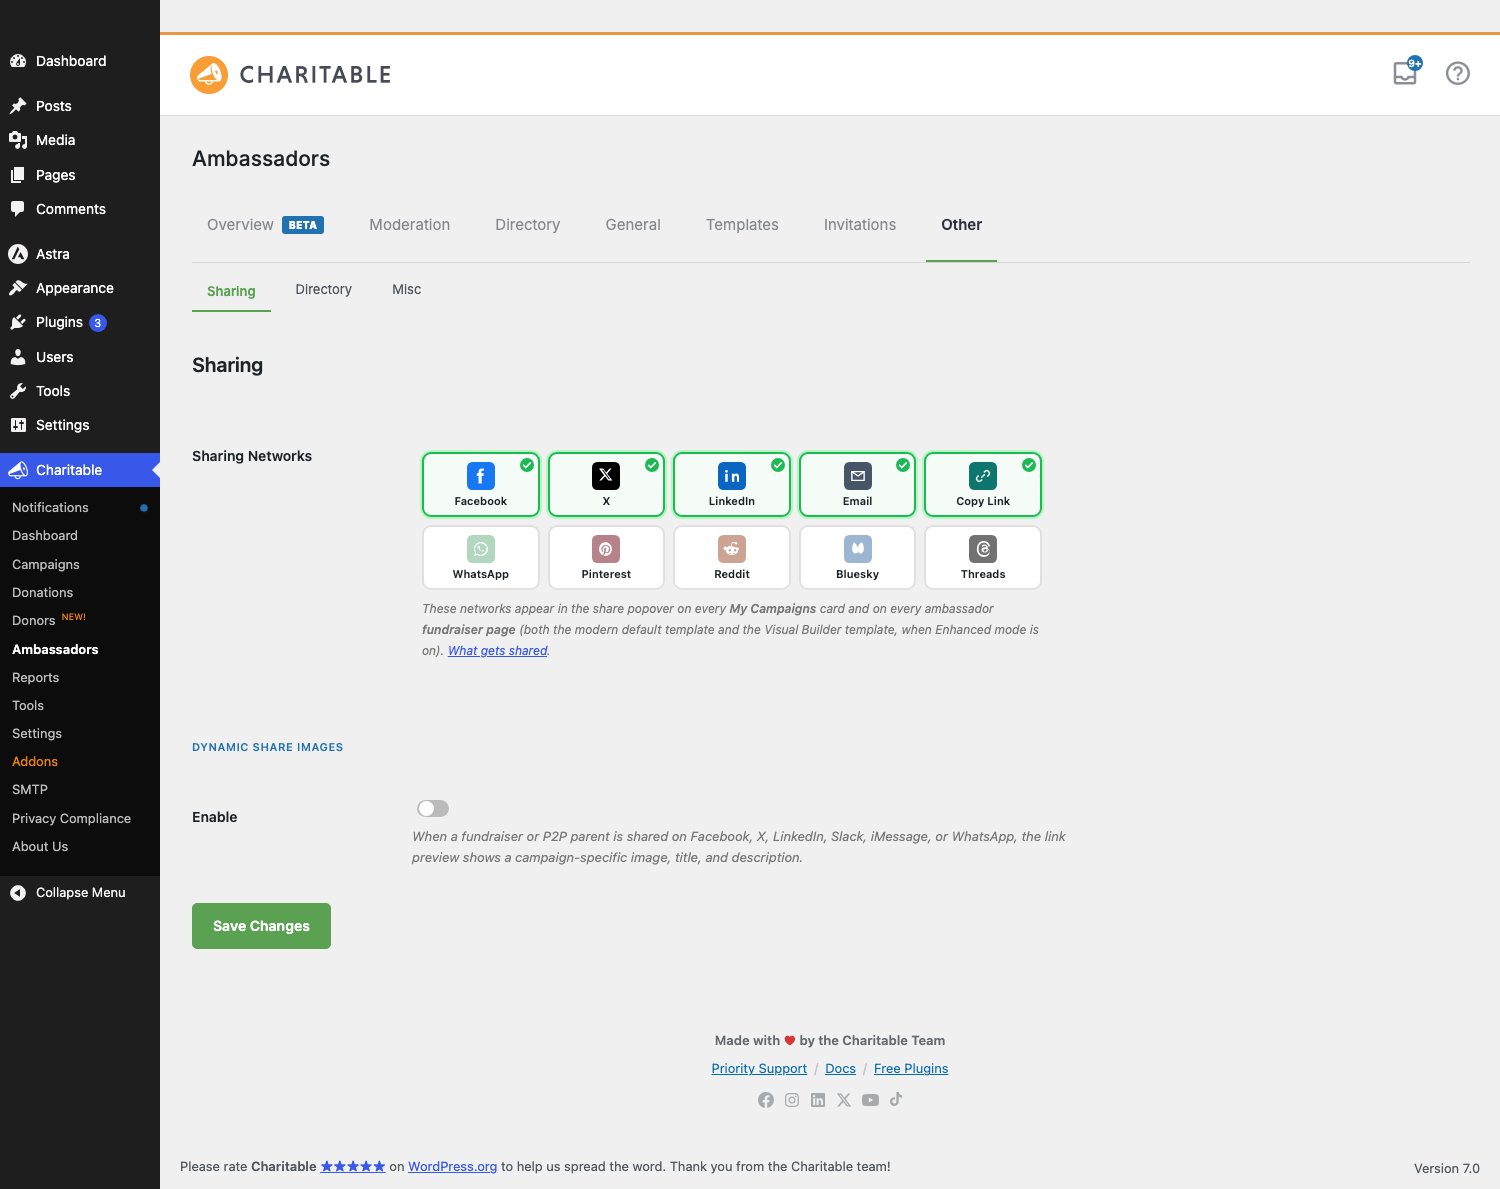Image resolution: width=1500 pixels, height=1189 pixels.
Task: Click the Plugins plug icon
Action: [x=18, y=322]
